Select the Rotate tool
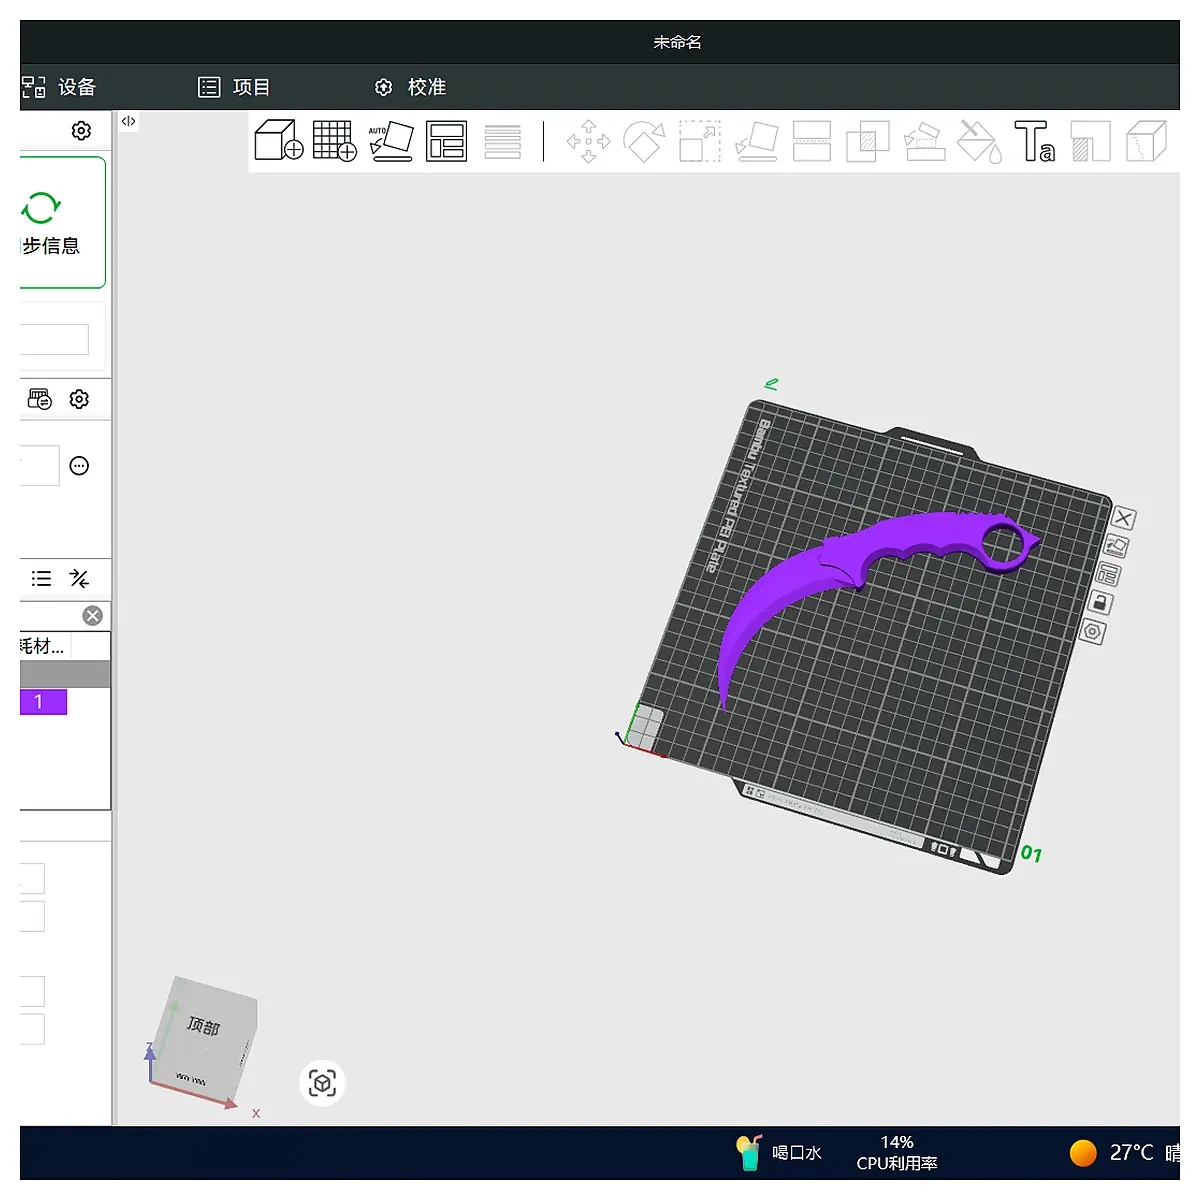Screen dimensions: 1200x1200 644,141
